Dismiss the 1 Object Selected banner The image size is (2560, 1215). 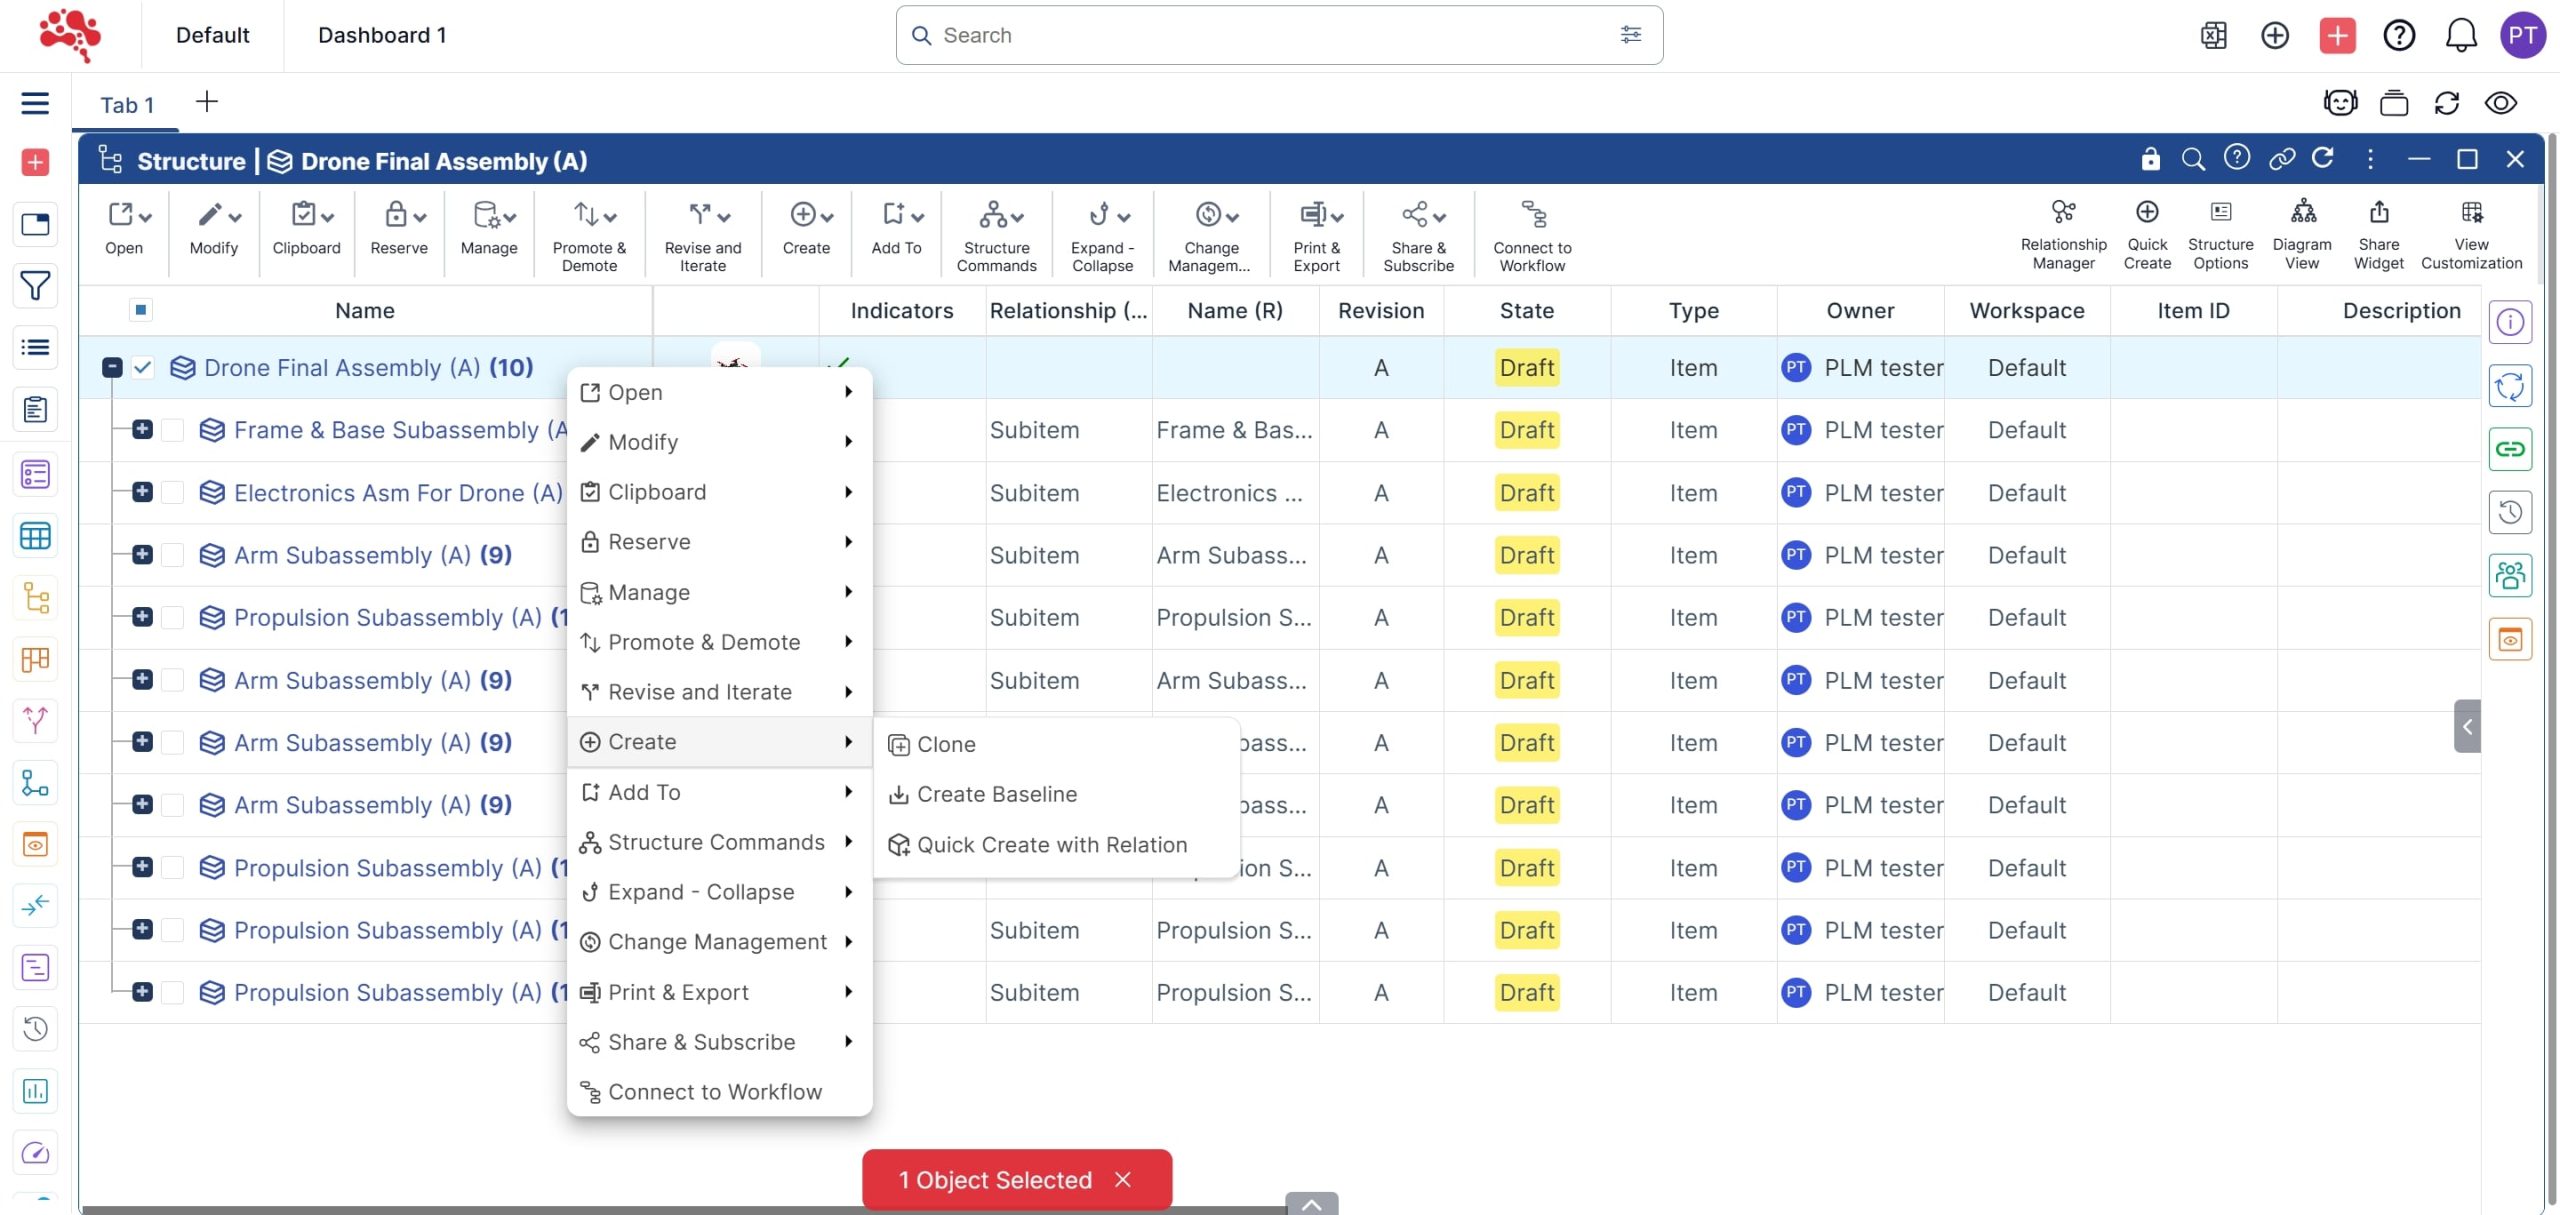pos(1123,1180)
